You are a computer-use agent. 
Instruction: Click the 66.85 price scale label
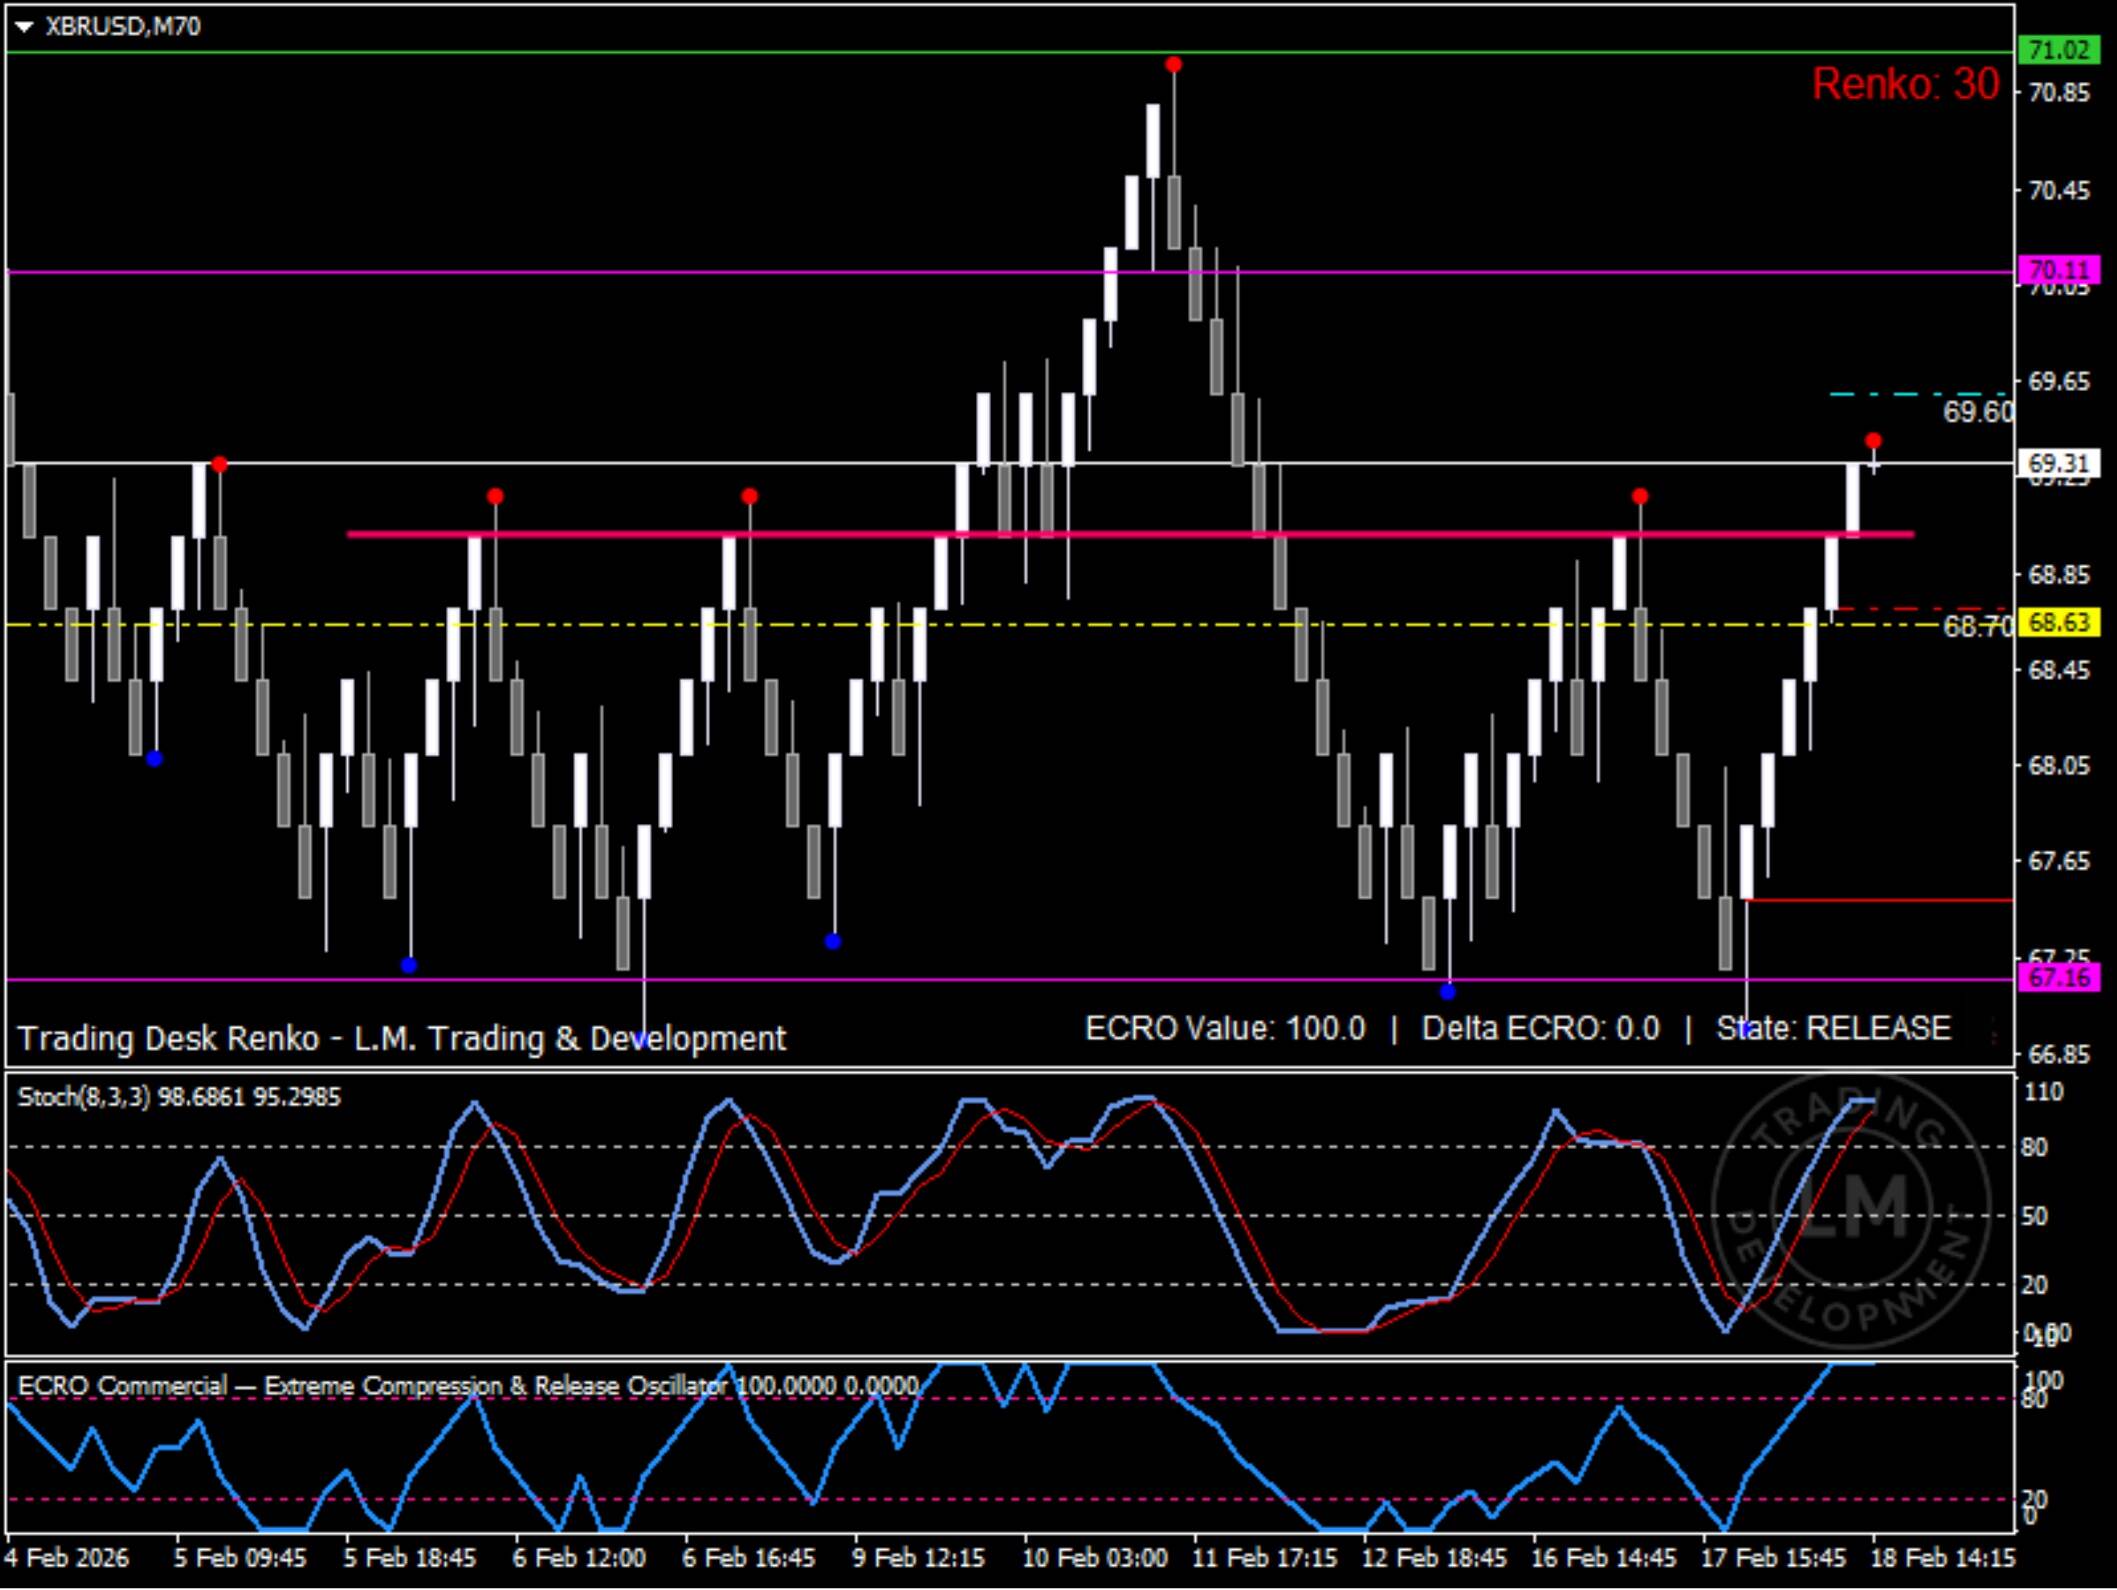[x=2058, y=1054]
